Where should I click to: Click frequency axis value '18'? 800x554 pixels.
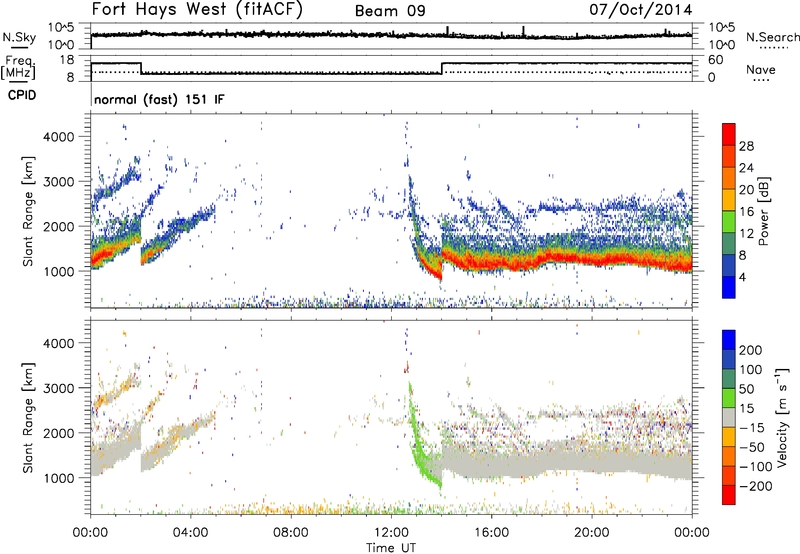[x=67, y=60]
